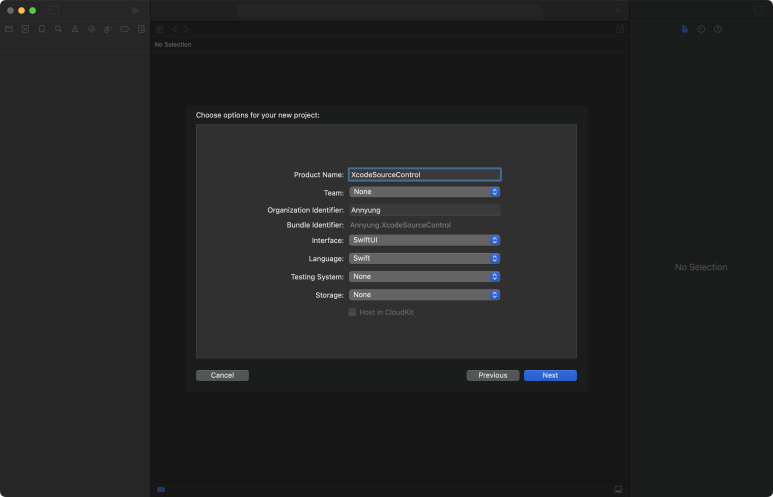This screenshot has height=497, width=773.
Task: Toggle the debug area icon at bottom right
Action: pyautogui.click(x=618, y=490)
